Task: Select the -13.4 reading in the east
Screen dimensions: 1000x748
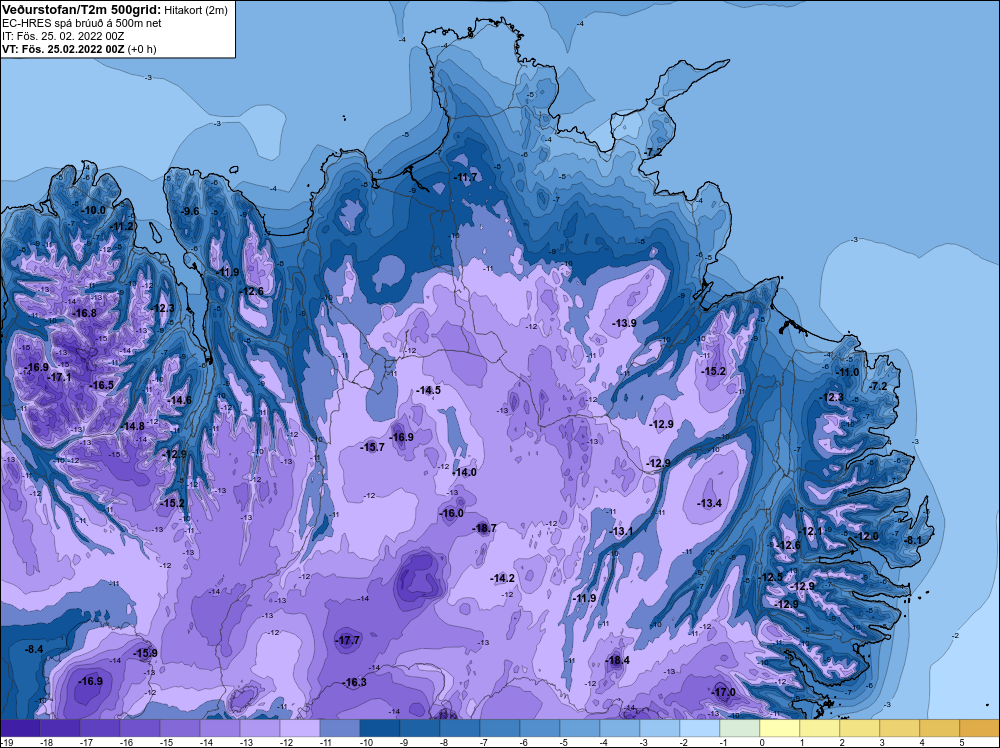Action: click(710, 503)
